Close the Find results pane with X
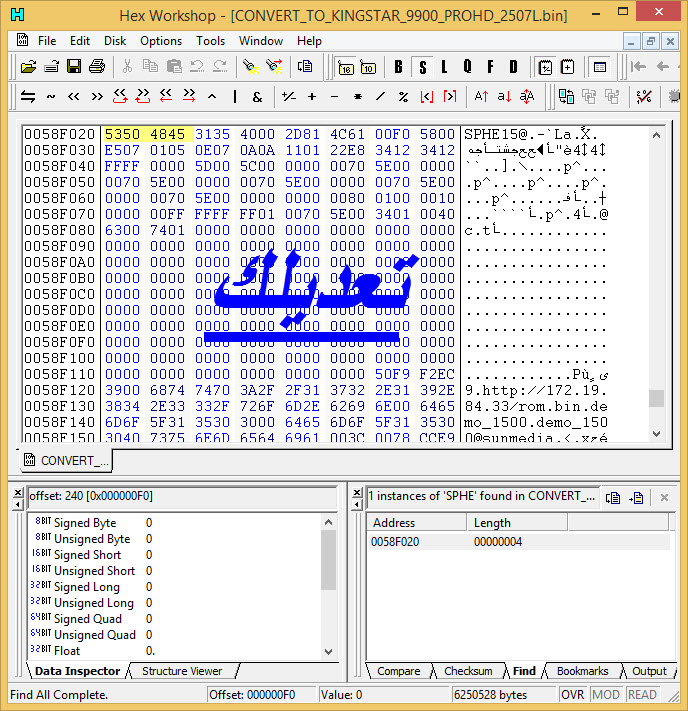This screenshot has width=688, height=711. [664, 497]
